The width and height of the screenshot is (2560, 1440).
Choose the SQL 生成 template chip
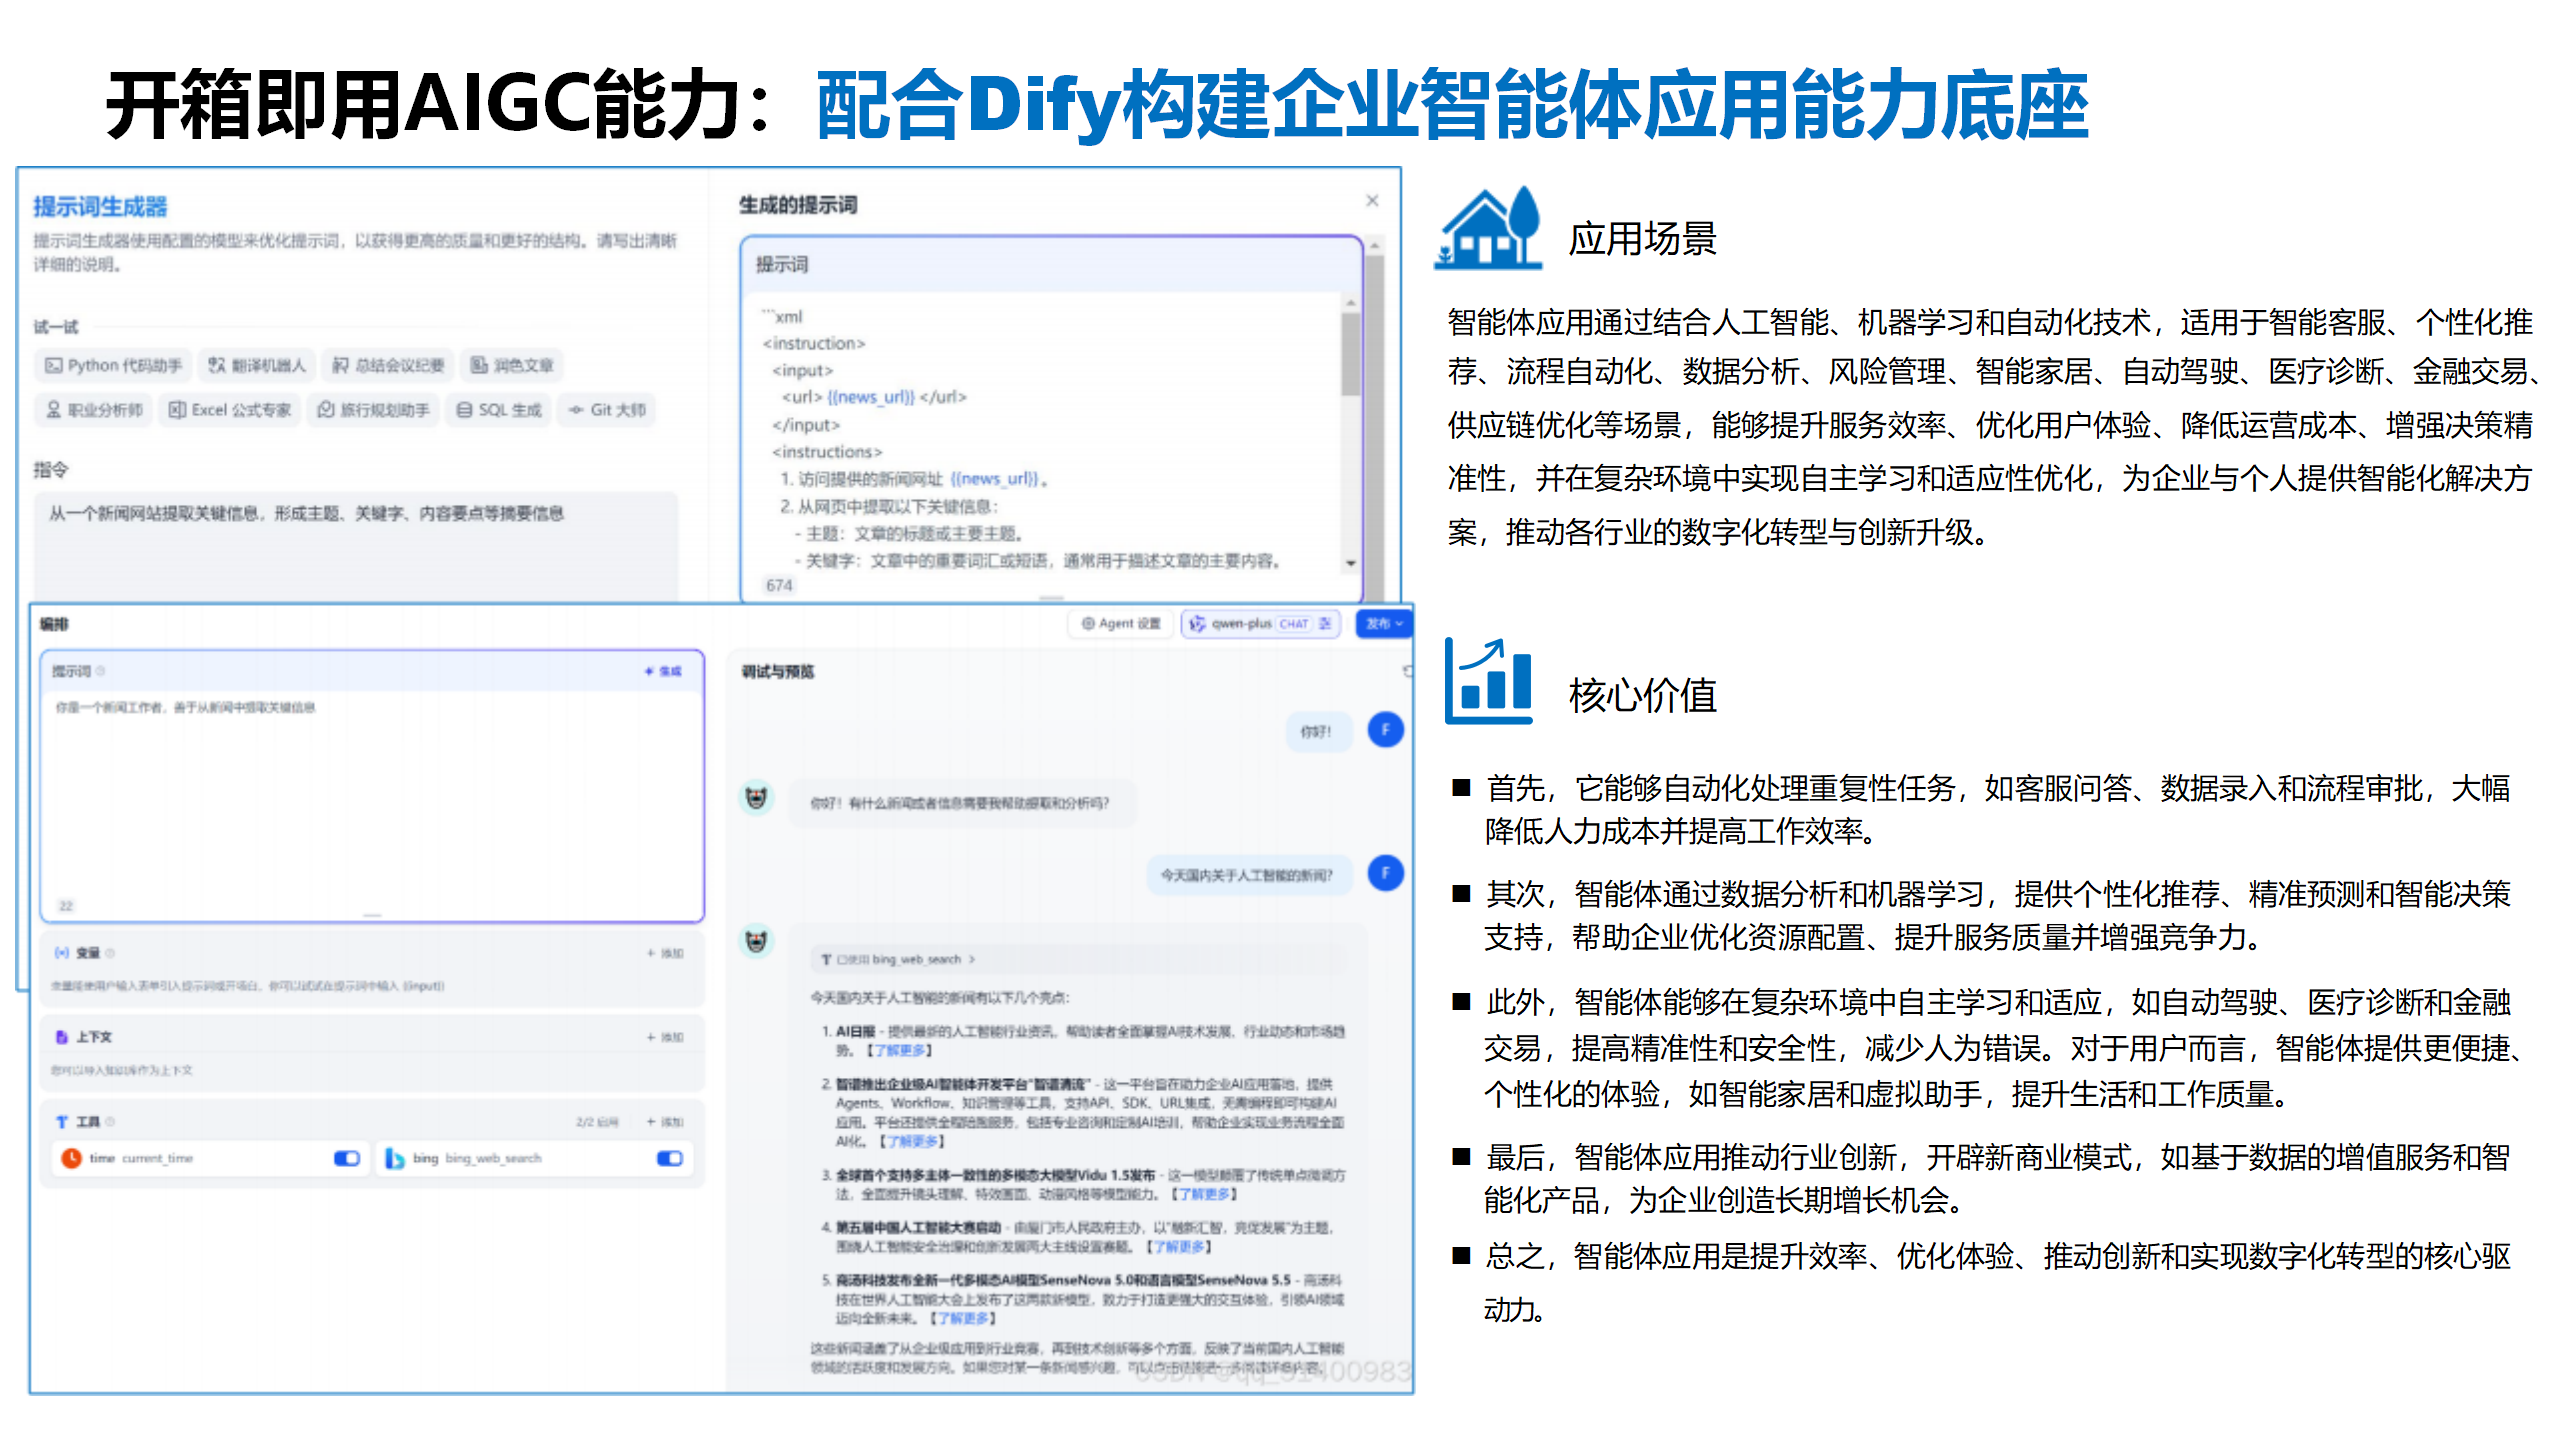pyautogui.click(x=498, y=410)
